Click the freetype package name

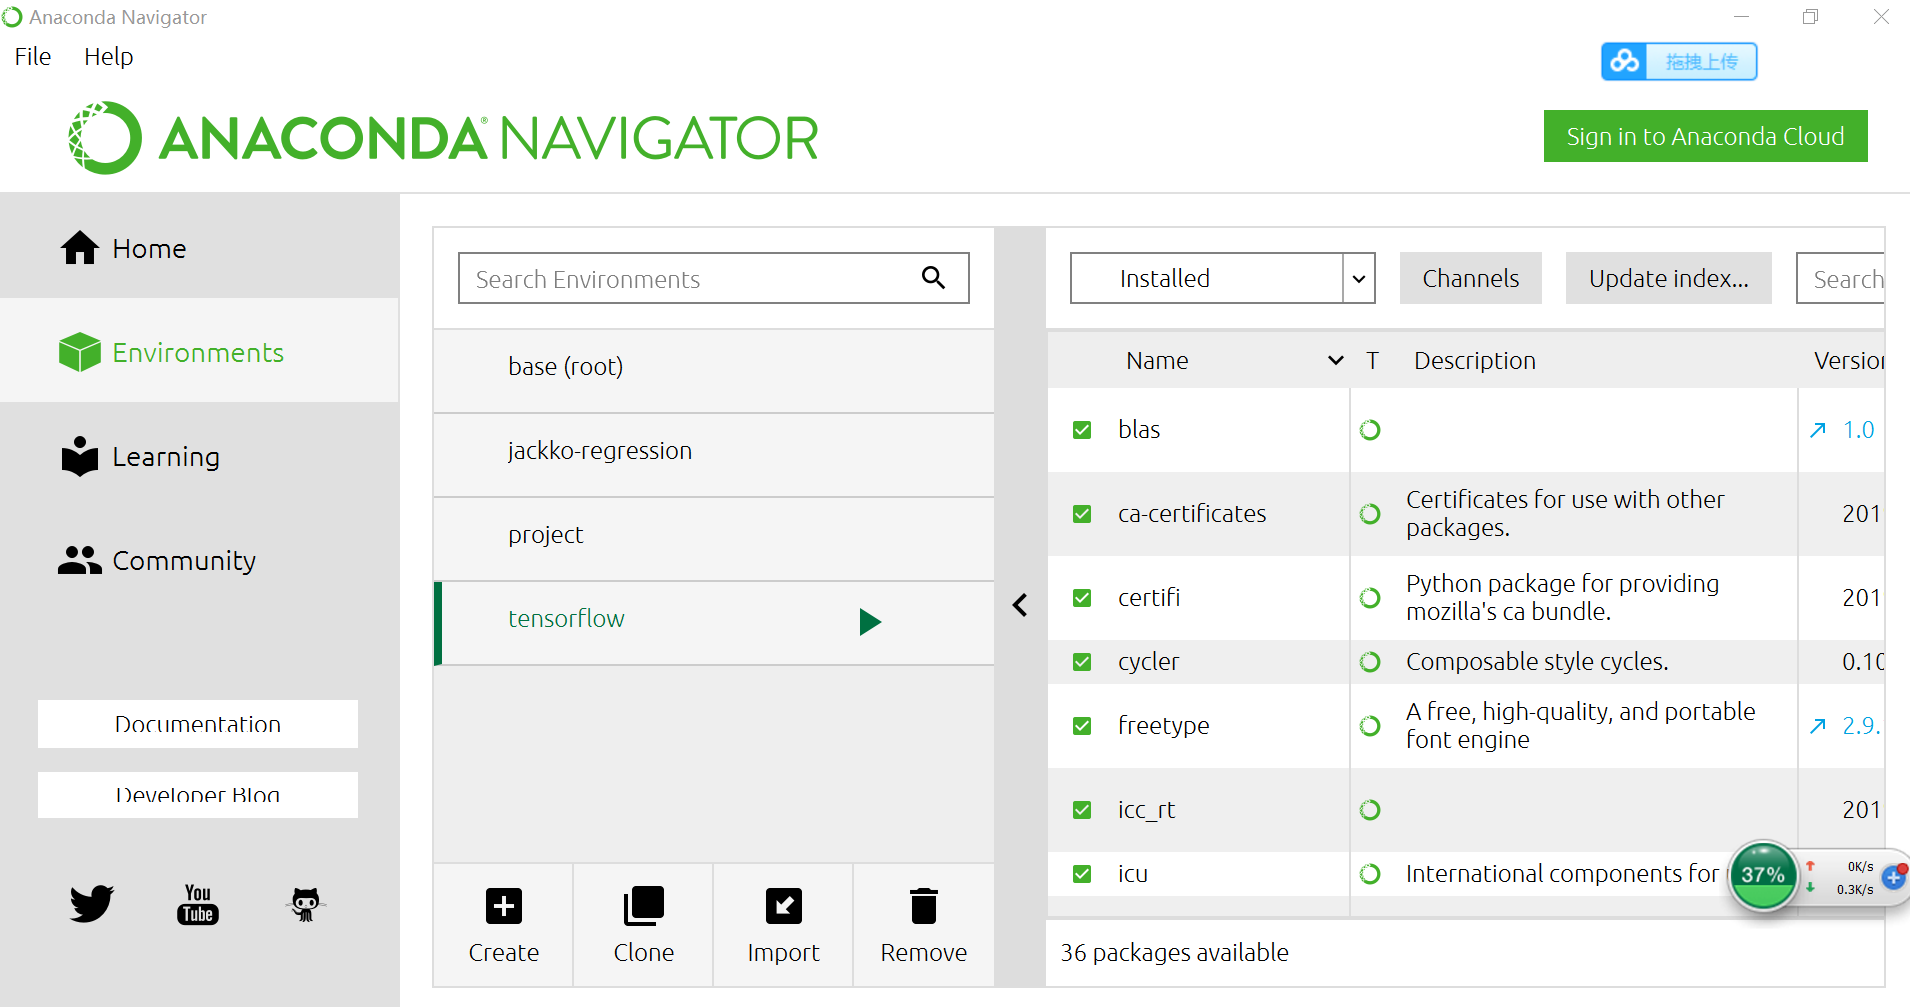coord(1163,726)
